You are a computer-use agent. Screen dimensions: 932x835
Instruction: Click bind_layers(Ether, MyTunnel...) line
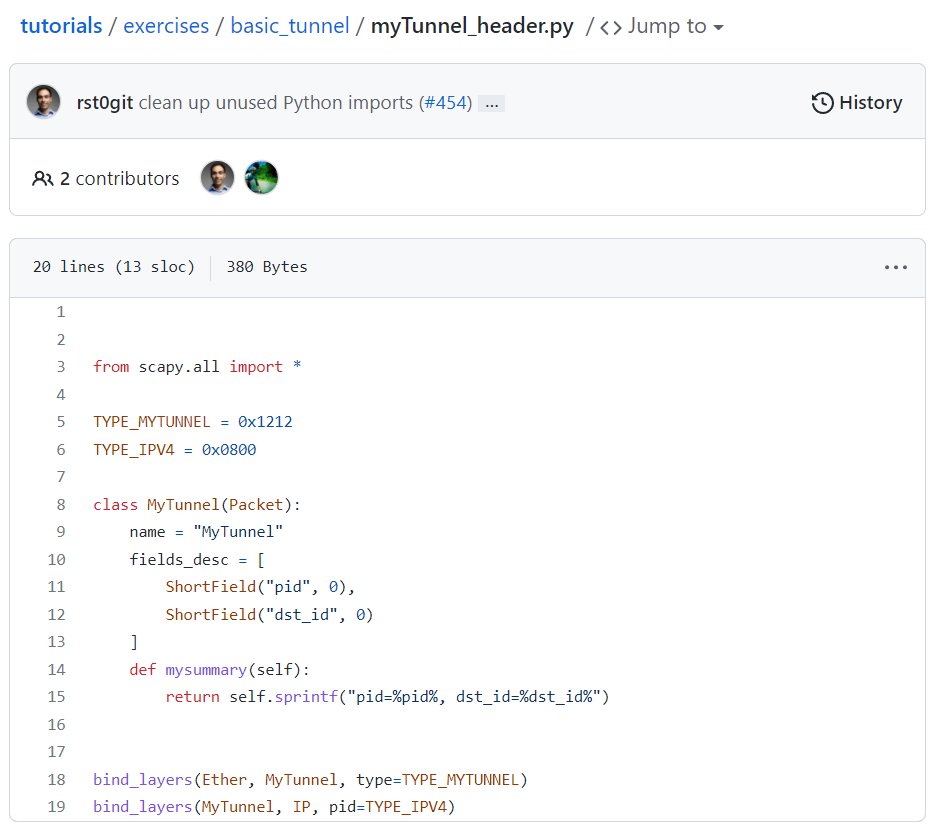310,780
